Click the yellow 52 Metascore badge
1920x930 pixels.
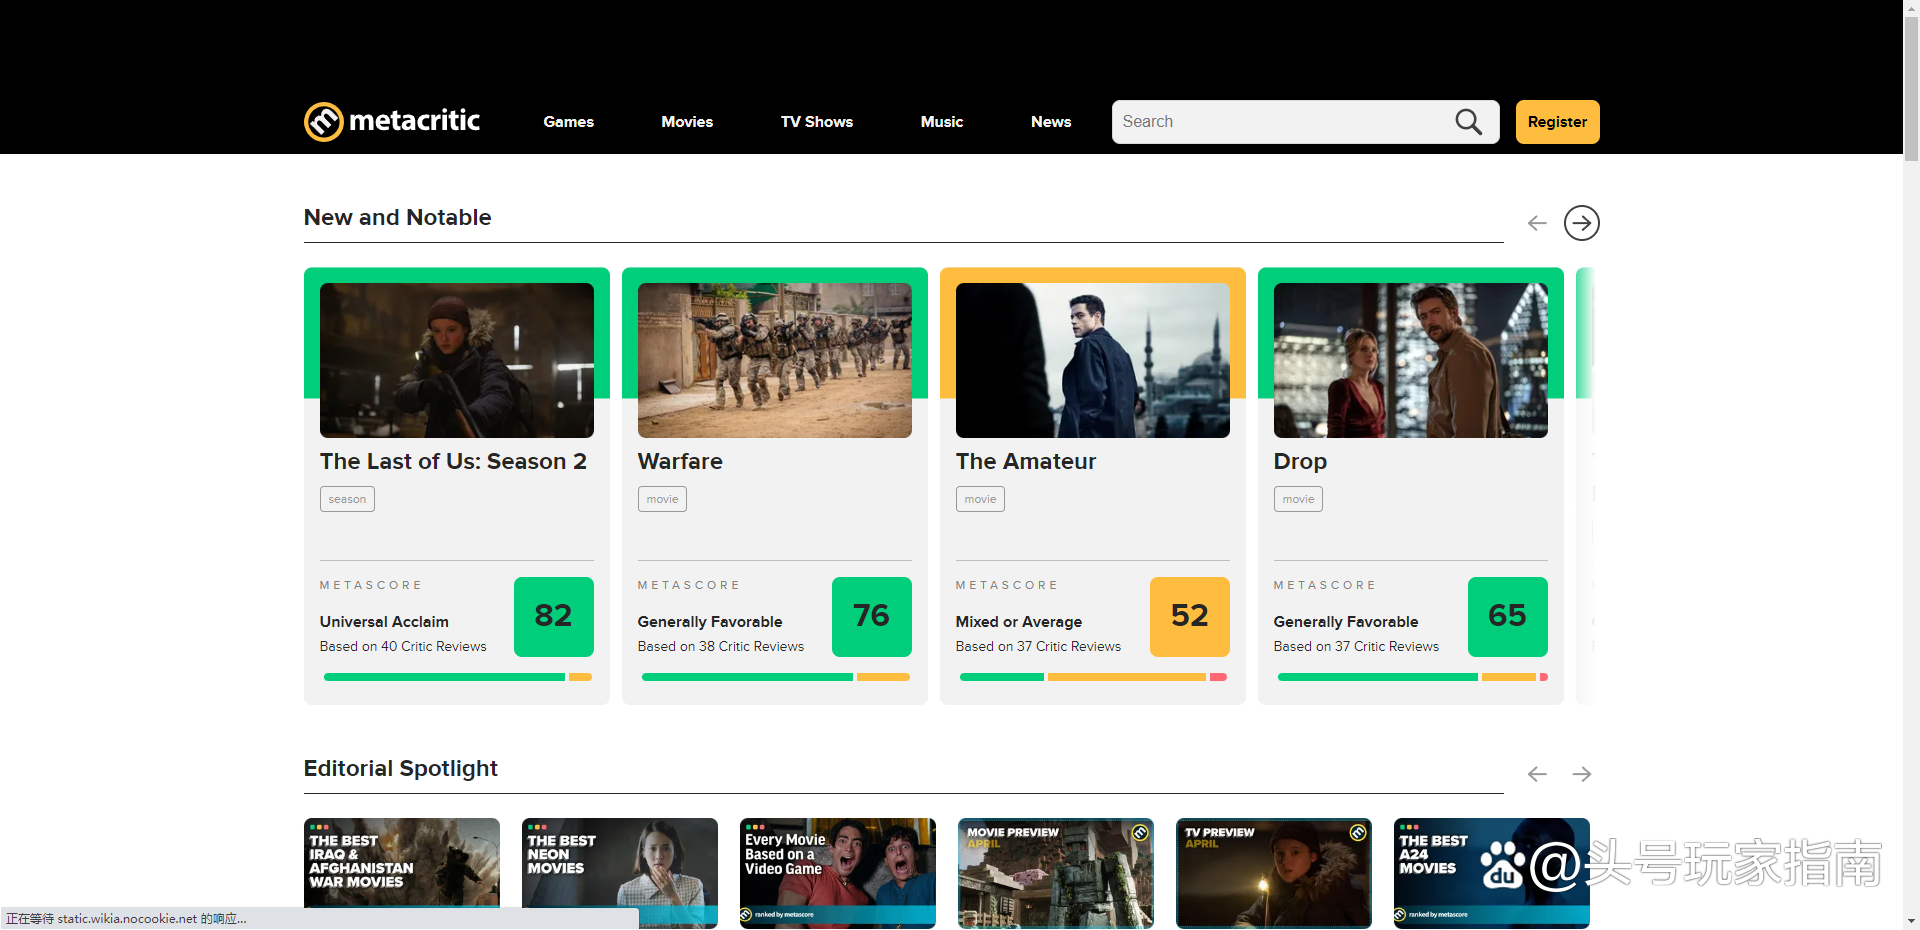tap(1189, 616)
